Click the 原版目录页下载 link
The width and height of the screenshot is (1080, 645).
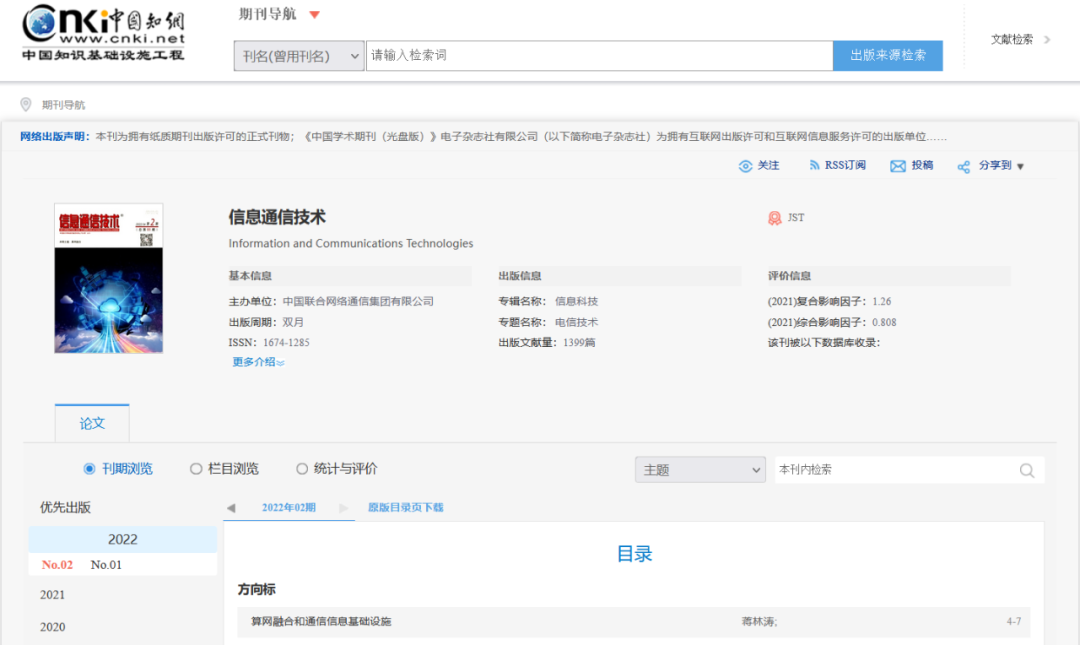pos(405,508)
